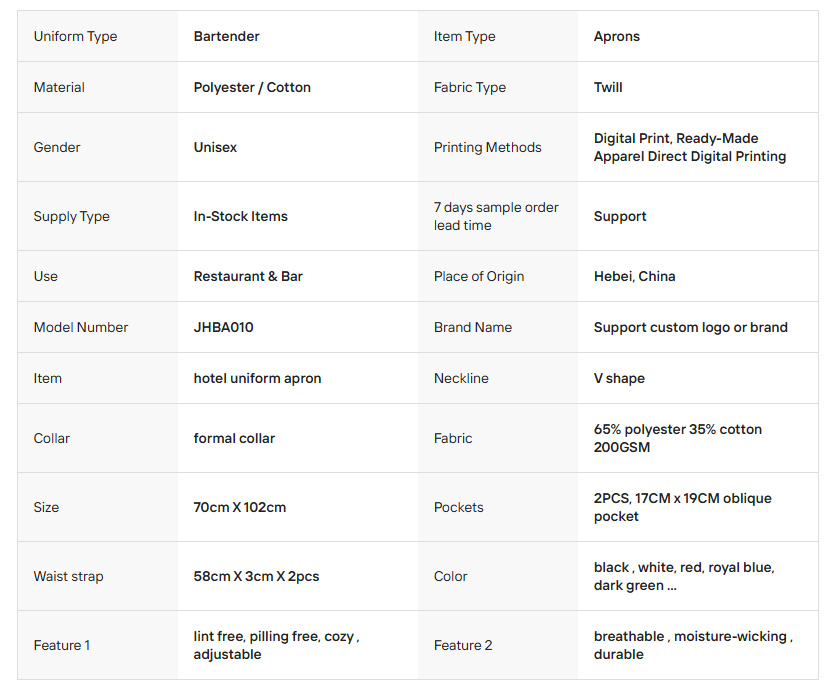The image size is (829, 689).
Task: Select the In-Stock Items supply type
Action: (241, 216)
